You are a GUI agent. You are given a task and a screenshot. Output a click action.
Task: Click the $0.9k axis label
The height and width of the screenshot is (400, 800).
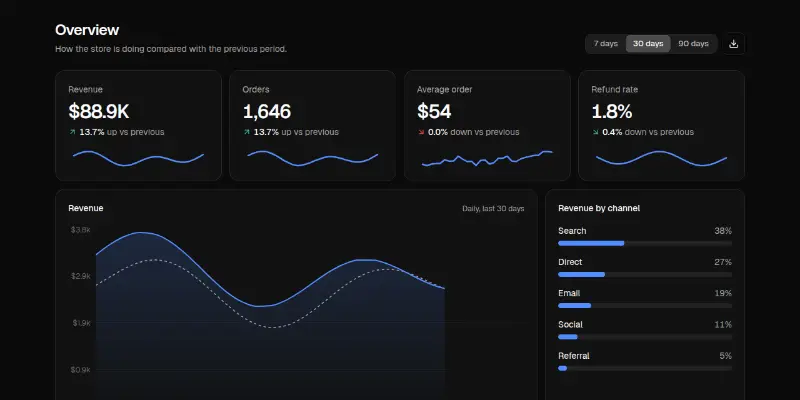pyautogui.click(x=81, y=369)
